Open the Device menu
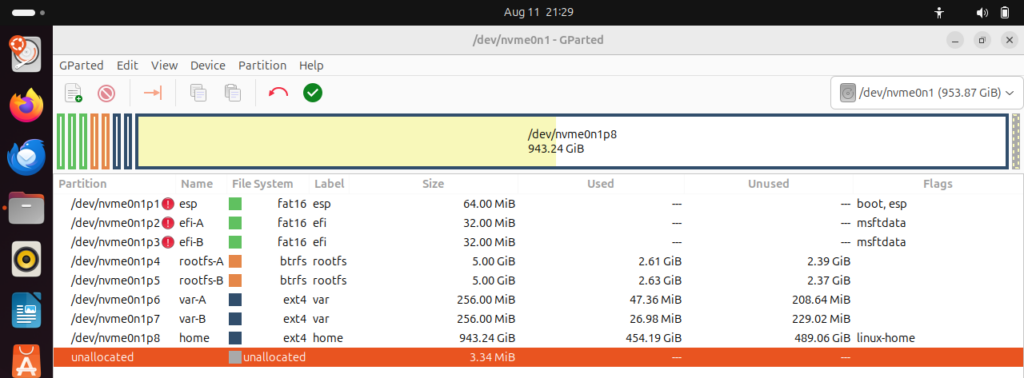Image resolution: width=1024 pixels, height=378 pixels. coord(208,65)
